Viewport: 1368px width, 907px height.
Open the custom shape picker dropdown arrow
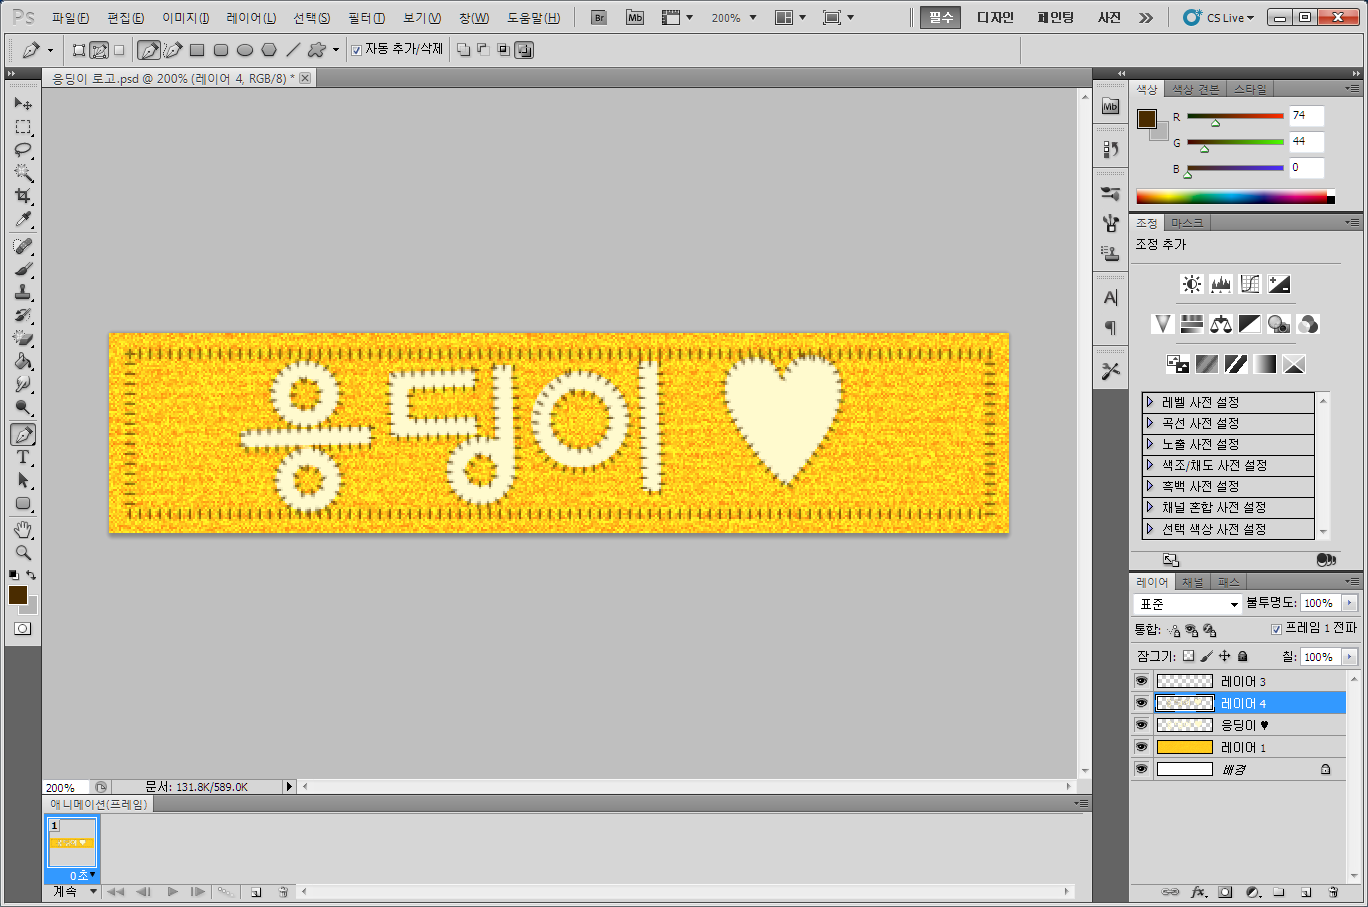(x=336, y=50)
